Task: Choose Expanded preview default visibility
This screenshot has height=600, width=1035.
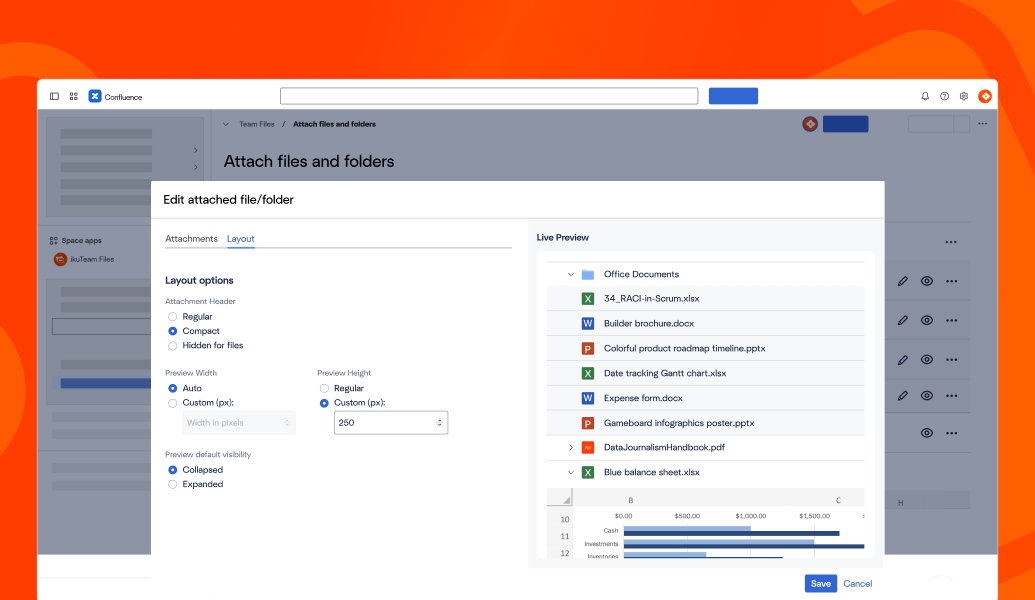Action: [x=173, y=484]
